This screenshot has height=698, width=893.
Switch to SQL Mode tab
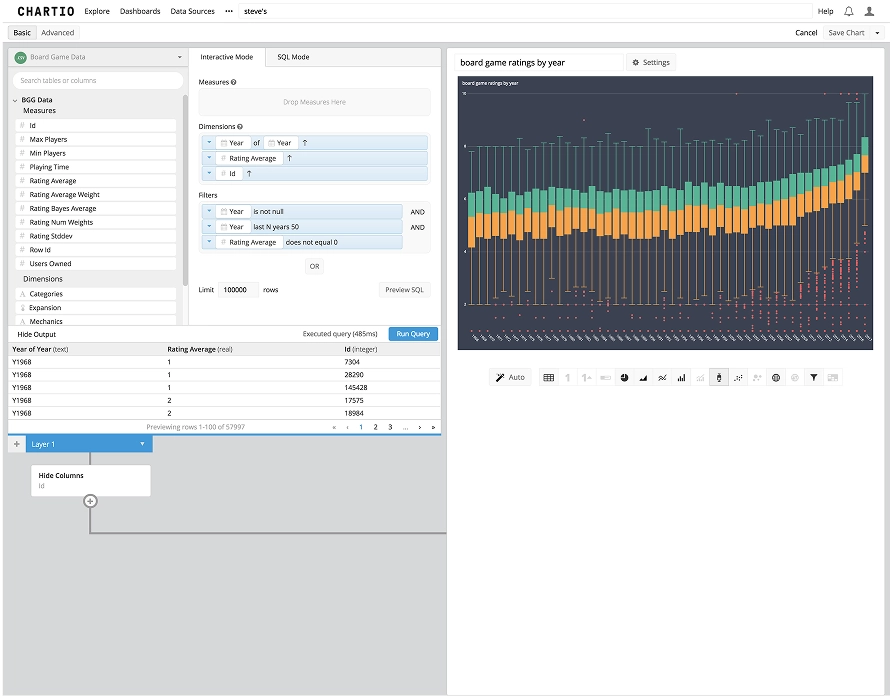coord(293,57)
